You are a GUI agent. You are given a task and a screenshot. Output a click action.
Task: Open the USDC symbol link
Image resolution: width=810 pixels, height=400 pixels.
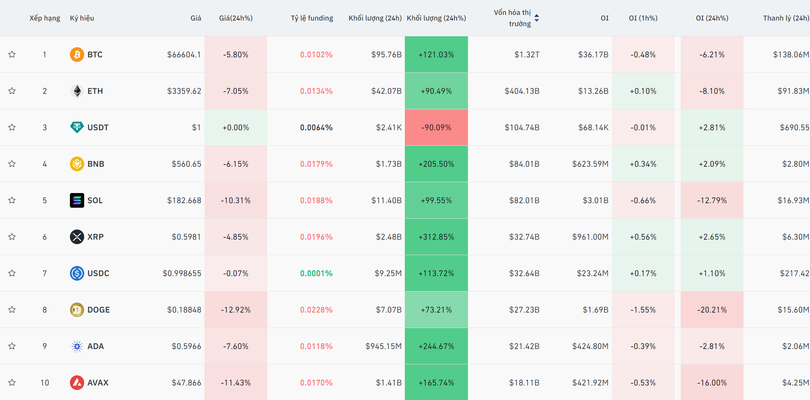click(98, 273)
